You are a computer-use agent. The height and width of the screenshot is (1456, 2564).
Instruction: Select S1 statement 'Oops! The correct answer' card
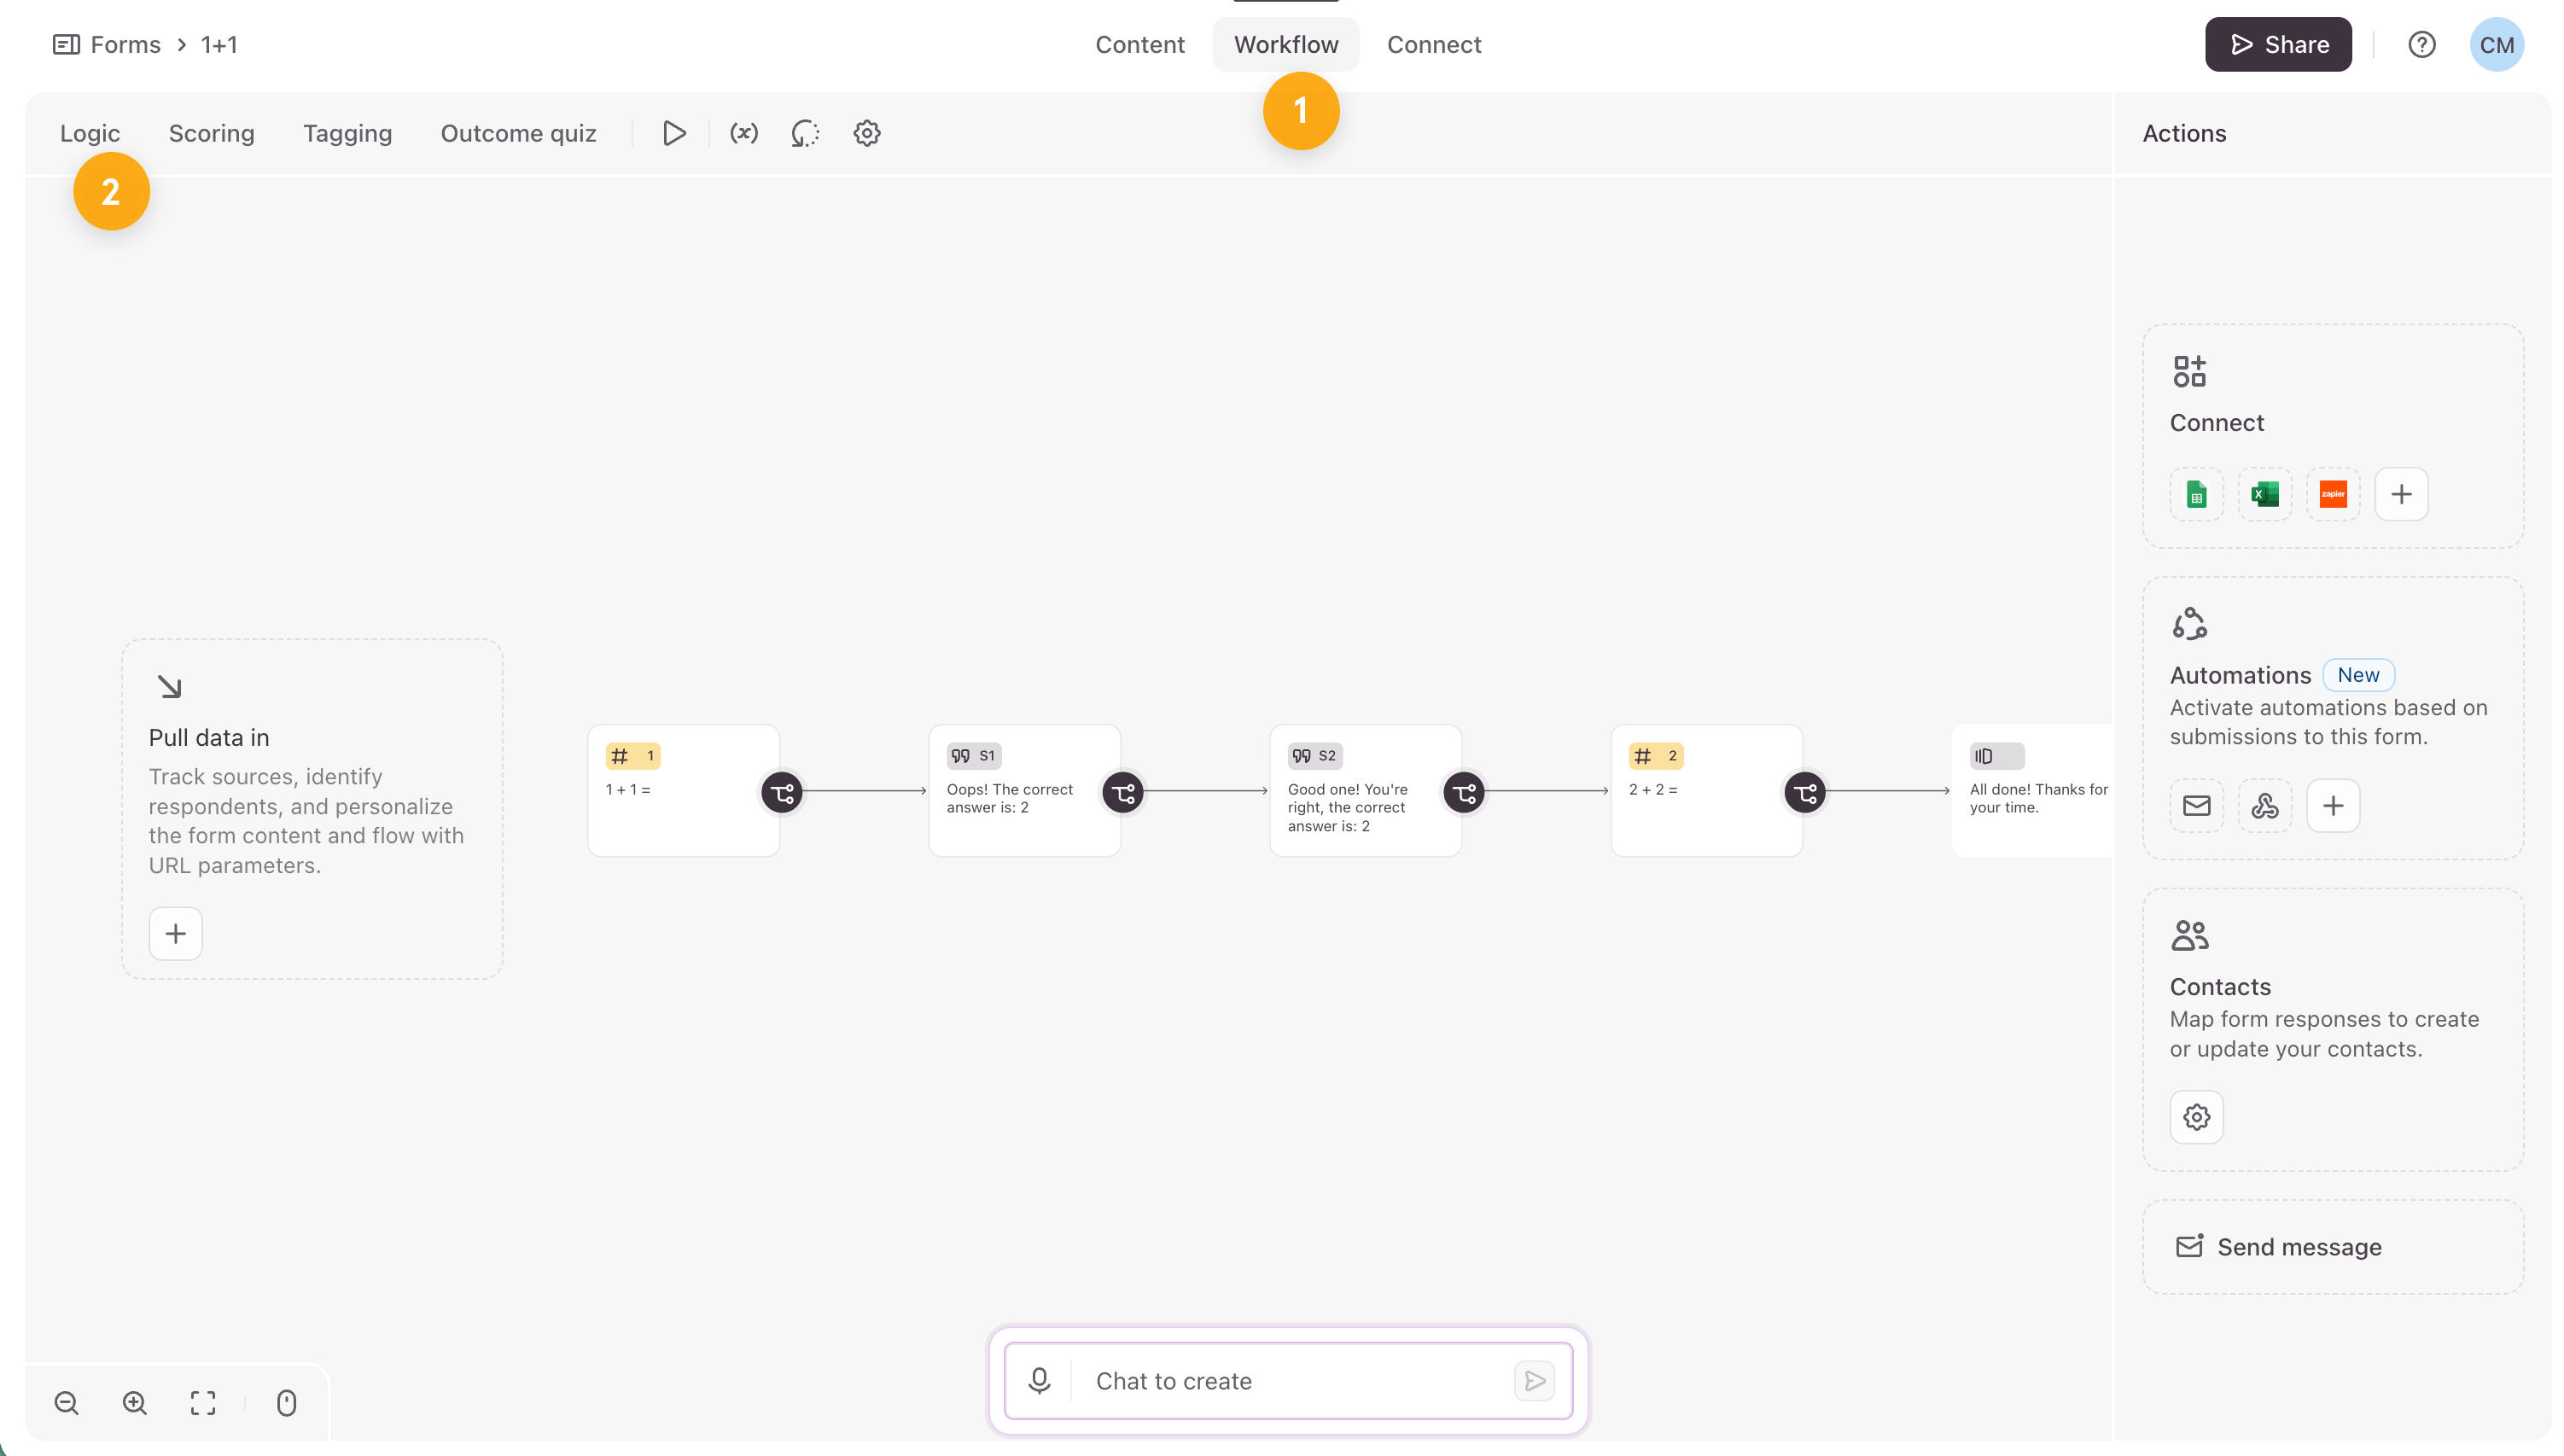(x=1024, y=790)
